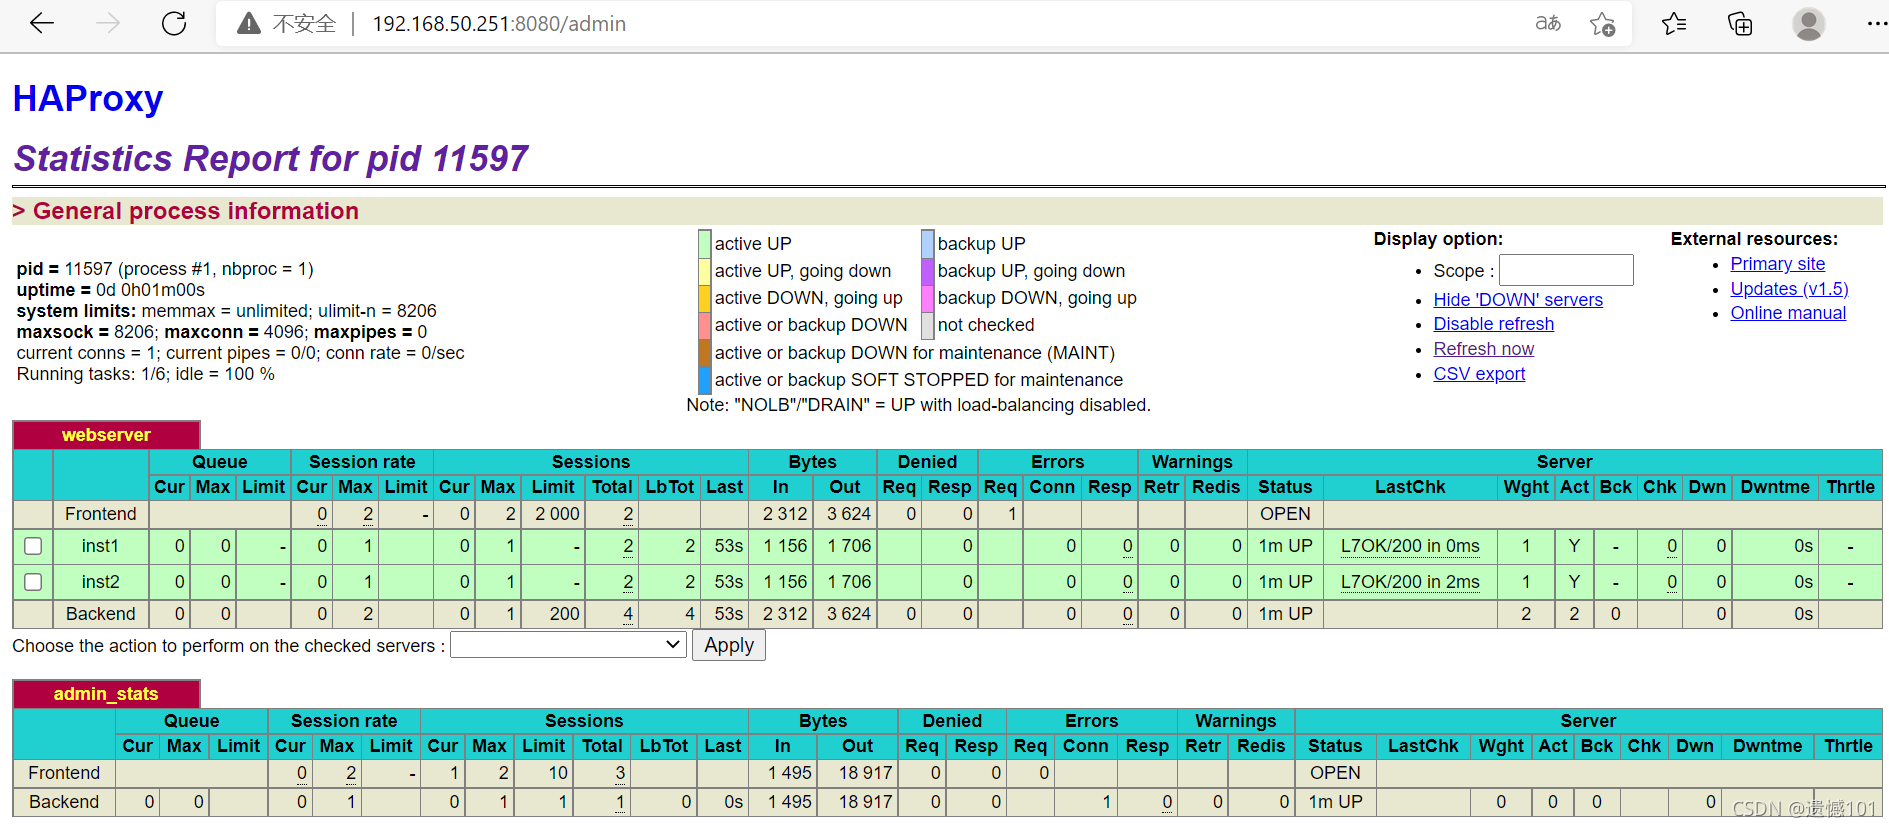Image resolution: width=1889 pixels, height=827 pixels.
Task: Click the browser forward arrow
Action: 108,23
